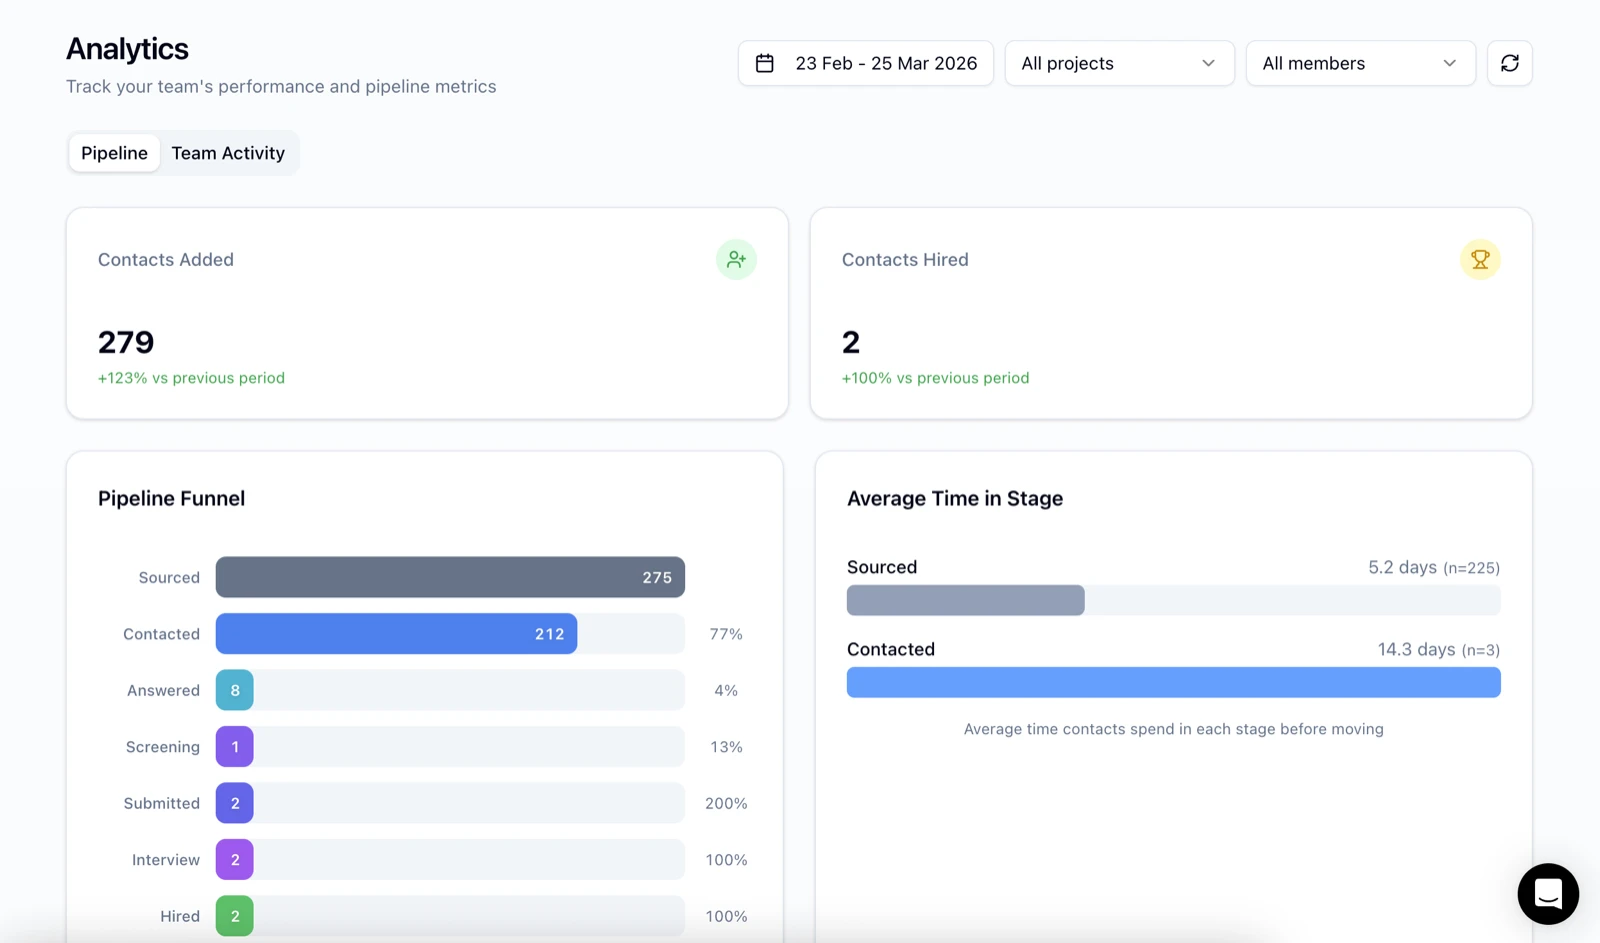Click the +100% vs previous period label
Viewport: 1600px width, 943px height.
pos(935,378)
